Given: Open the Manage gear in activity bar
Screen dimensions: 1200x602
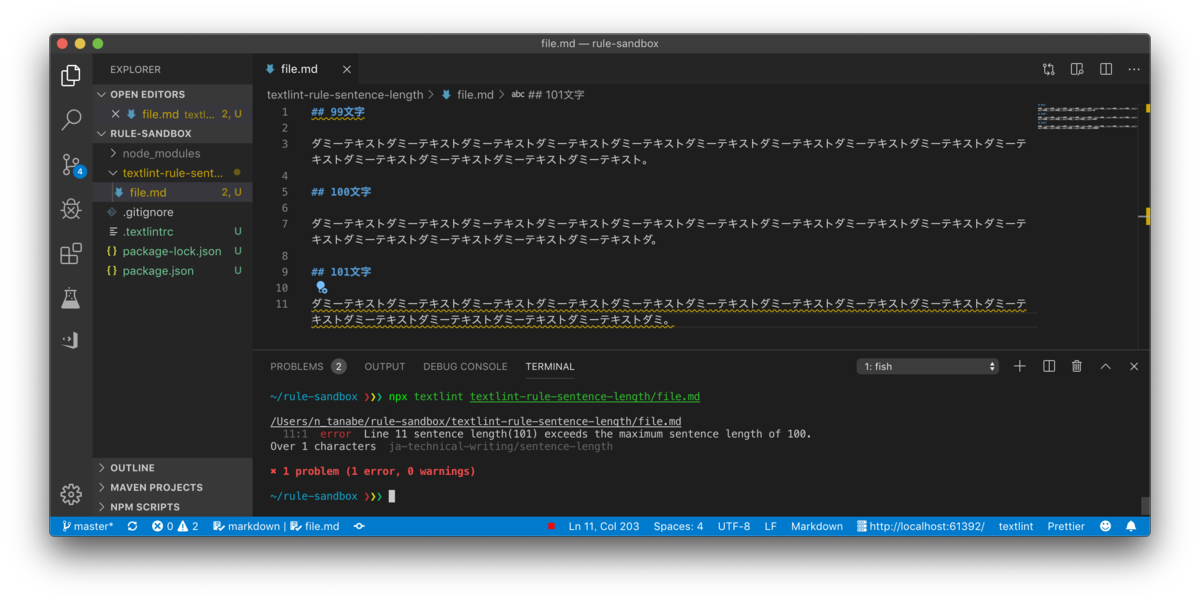Looking at the screenshot, I should (71, 494).
